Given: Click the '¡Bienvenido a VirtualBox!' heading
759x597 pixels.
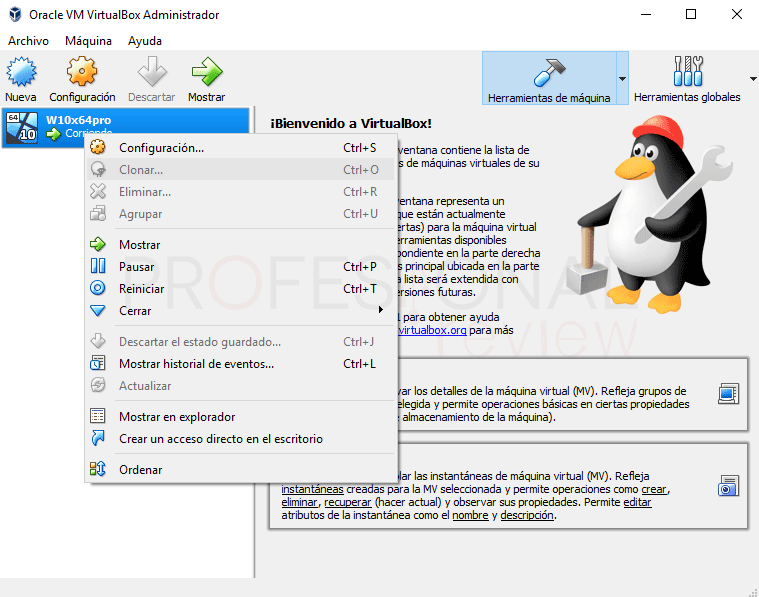Looking at the screenshot, I should 351,123.
